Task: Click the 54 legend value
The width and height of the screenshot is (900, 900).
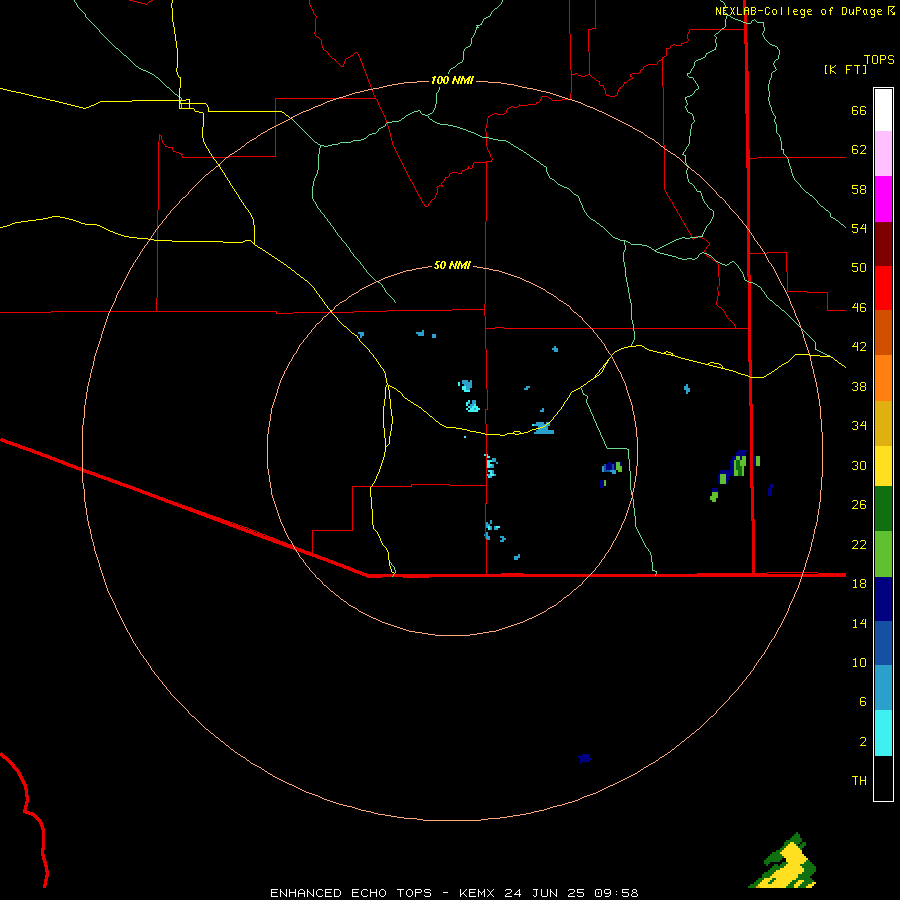Action: tap(859, 228)
